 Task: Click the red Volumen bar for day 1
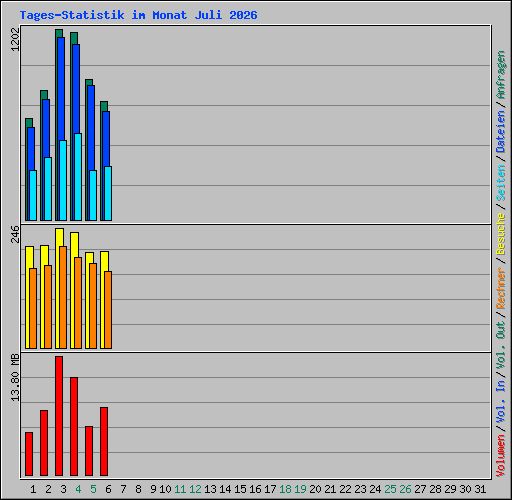tap(29, 454)
